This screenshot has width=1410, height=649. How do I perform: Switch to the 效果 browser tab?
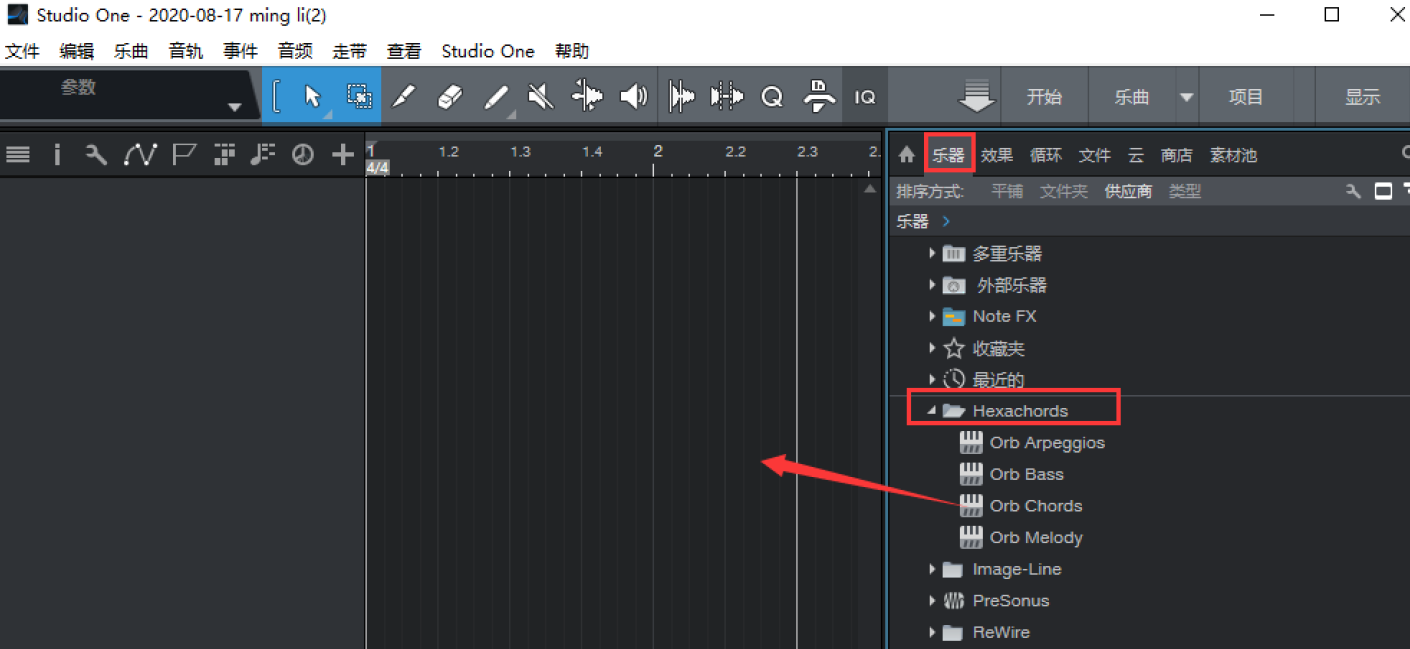click(996, 155)
